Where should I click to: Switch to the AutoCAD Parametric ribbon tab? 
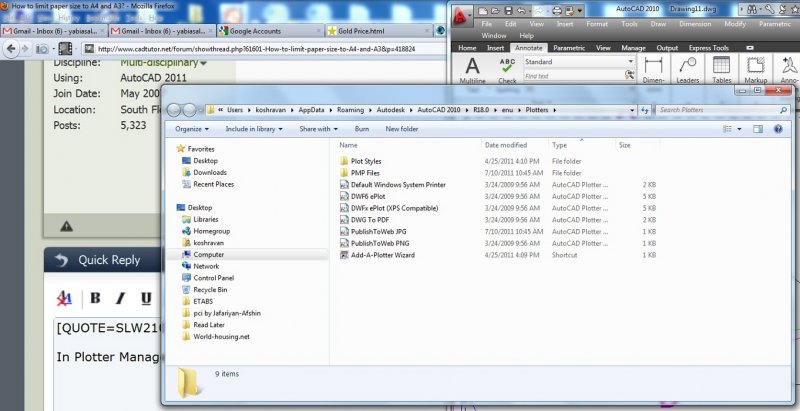coord(569,48)
